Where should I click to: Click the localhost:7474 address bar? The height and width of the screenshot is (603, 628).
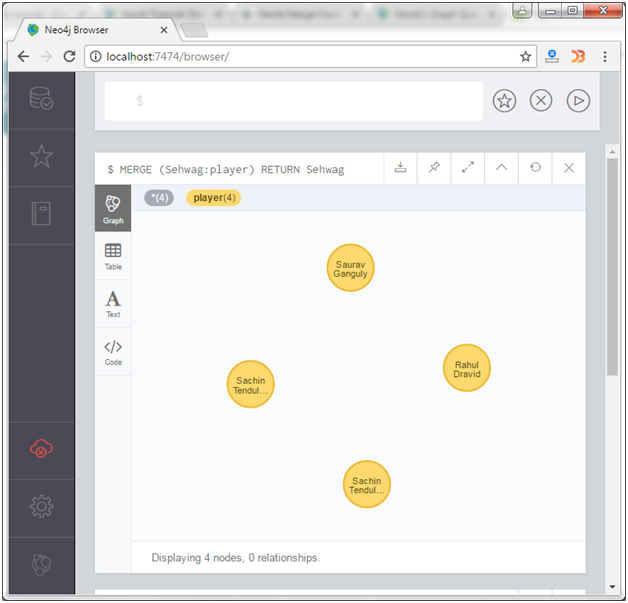tap(310, 56)
